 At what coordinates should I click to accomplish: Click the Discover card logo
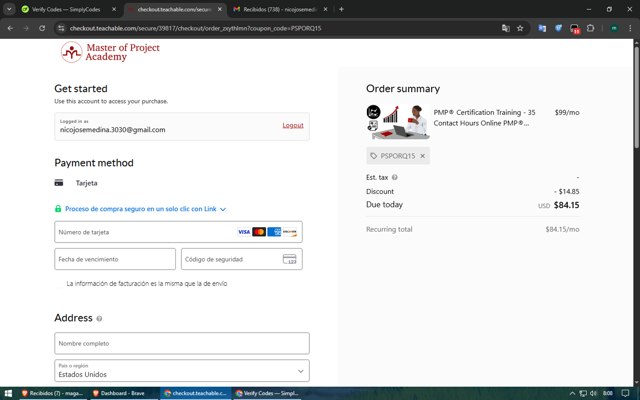[290, 232]
